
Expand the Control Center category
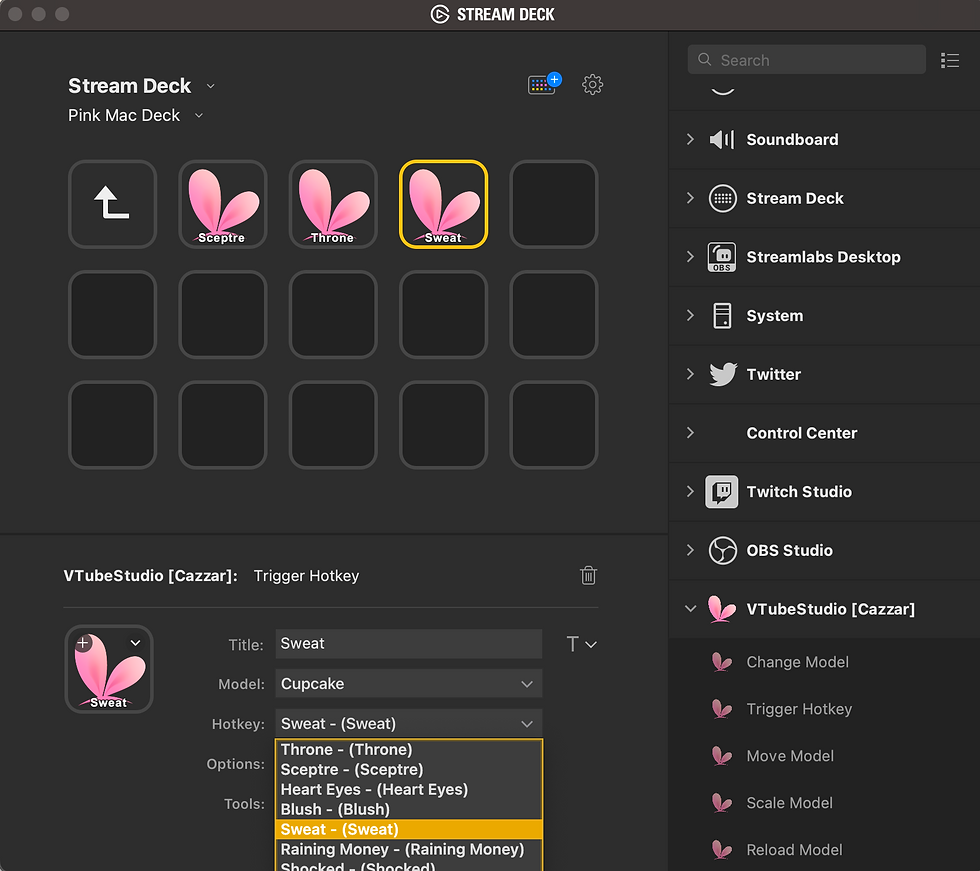690,433
